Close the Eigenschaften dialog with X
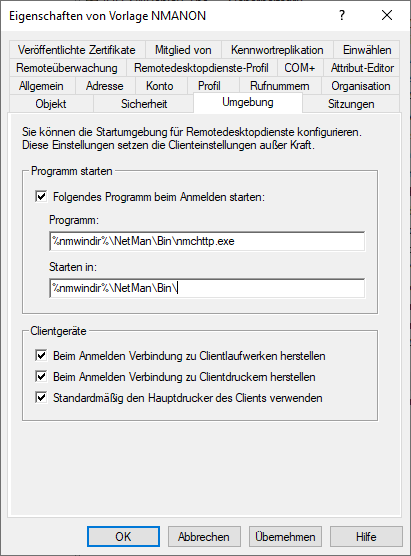Viewport: 411px width, 556px height. coord(387,15)
